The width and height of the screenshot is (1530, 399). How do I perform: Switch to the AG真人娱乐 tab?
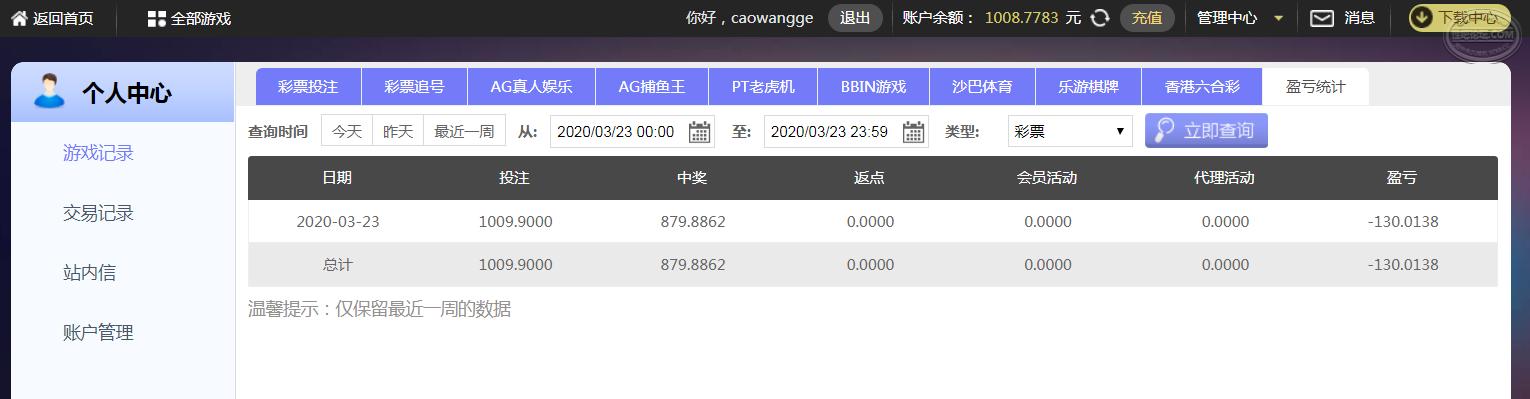[531, 86]
